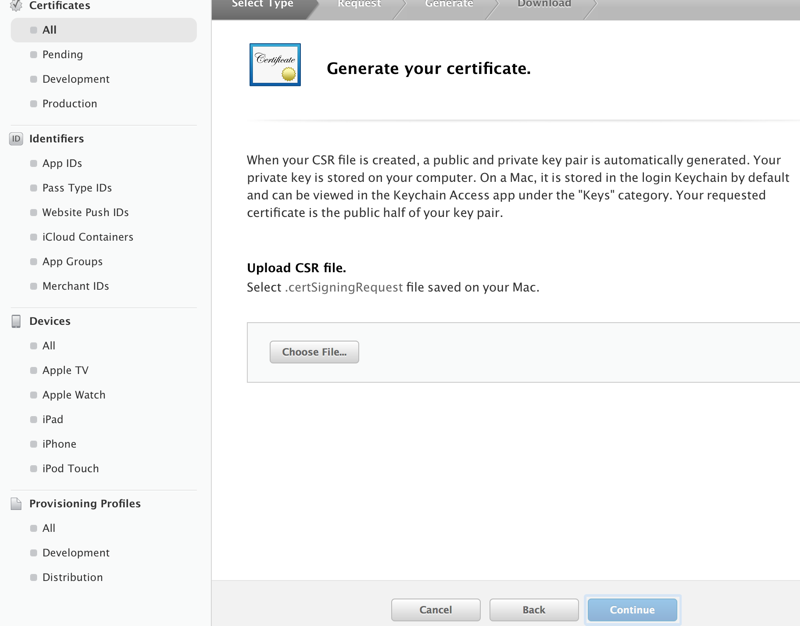Open the Development certificates list
Image resolution: width=800 pixels, height=626 pixels.
coord(76,79)
